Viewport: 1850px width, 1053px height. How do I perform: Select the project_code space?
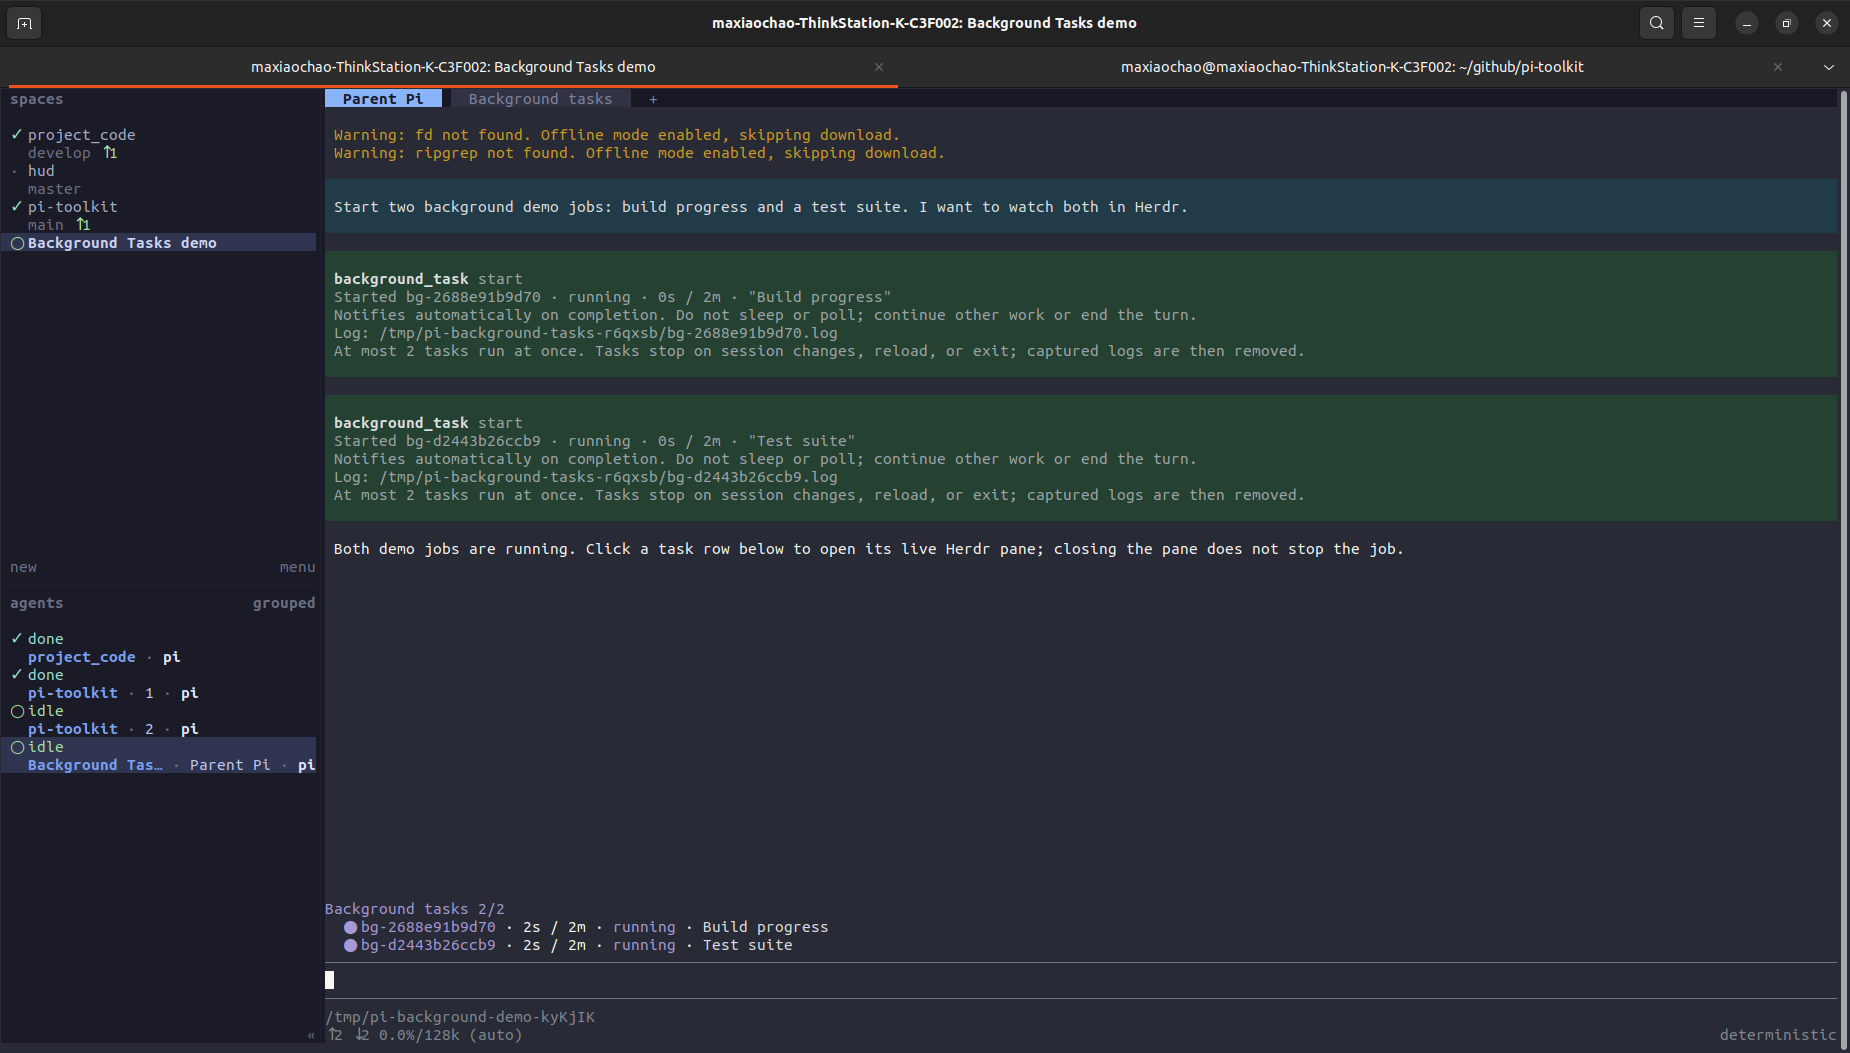tap(81, 135)
